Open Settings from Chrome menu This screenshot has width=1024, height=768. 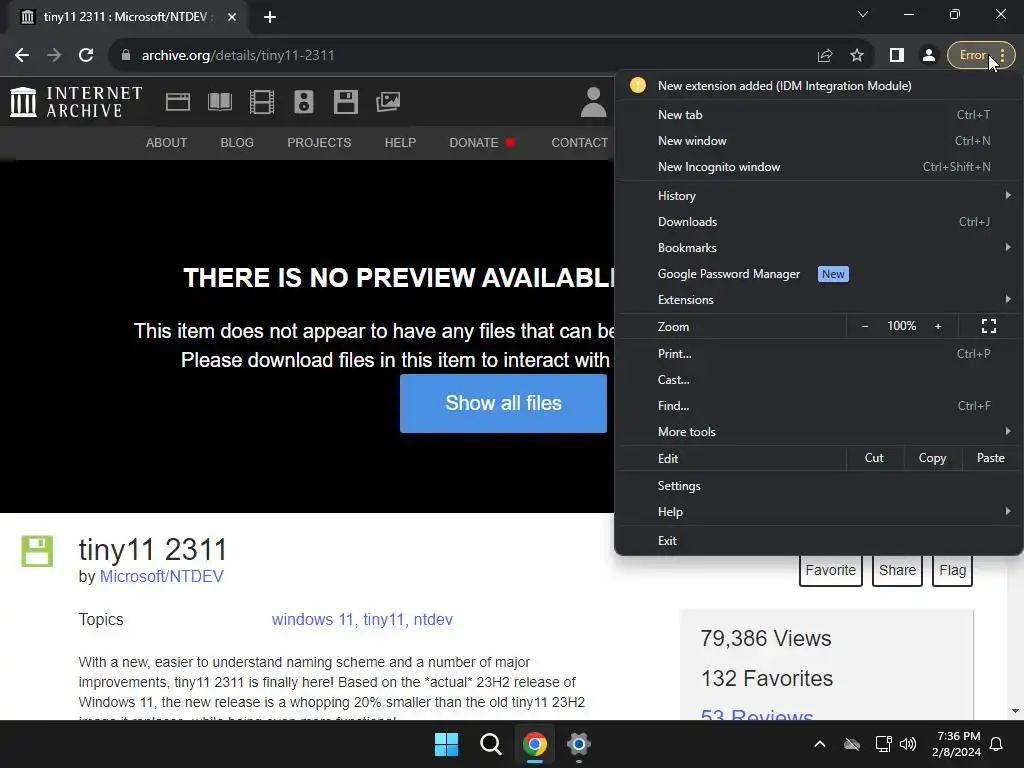click(820, 486)
